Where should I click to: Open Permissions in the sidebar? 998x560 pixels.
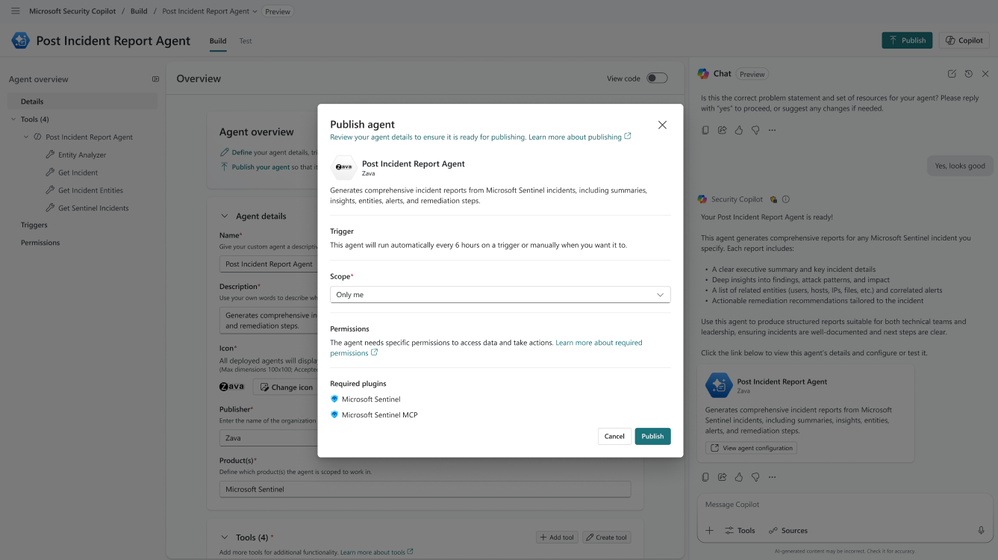(x=40, y=242)
